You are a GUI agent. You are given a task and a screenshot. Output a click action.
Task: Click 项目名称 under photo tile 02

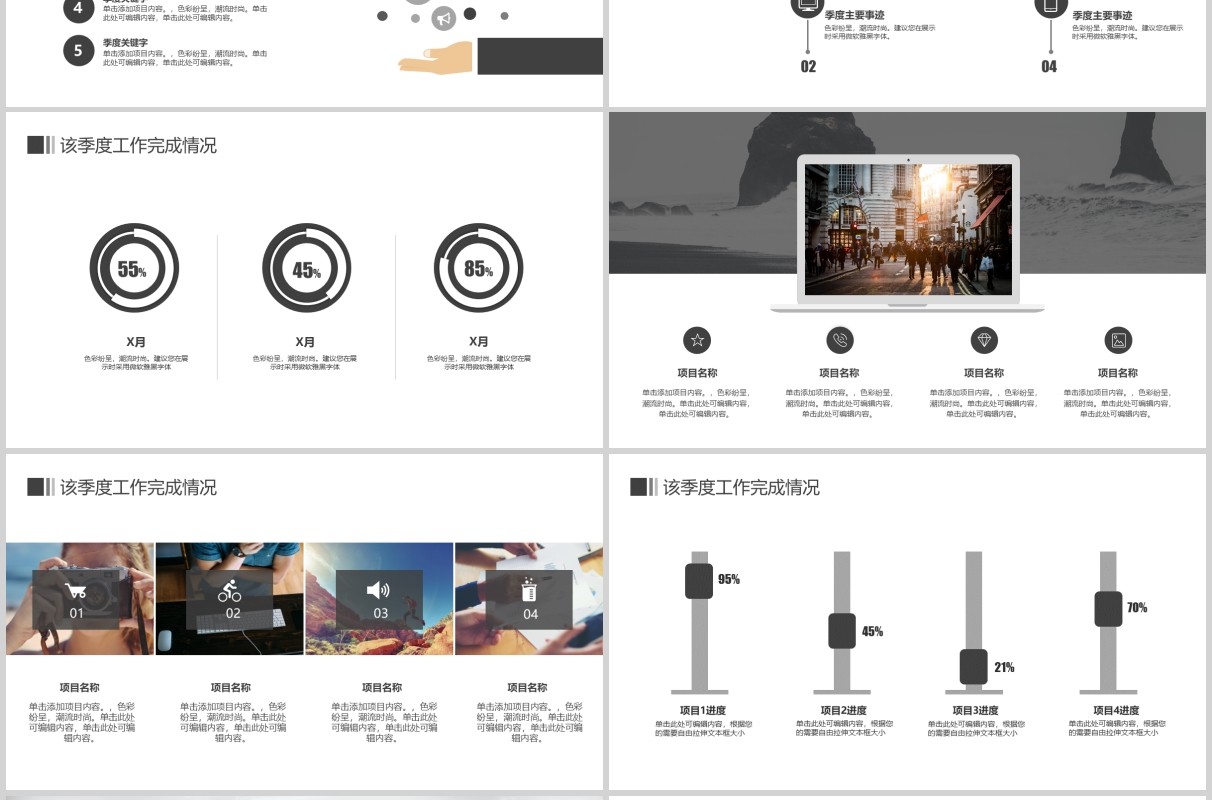(231, 687)
